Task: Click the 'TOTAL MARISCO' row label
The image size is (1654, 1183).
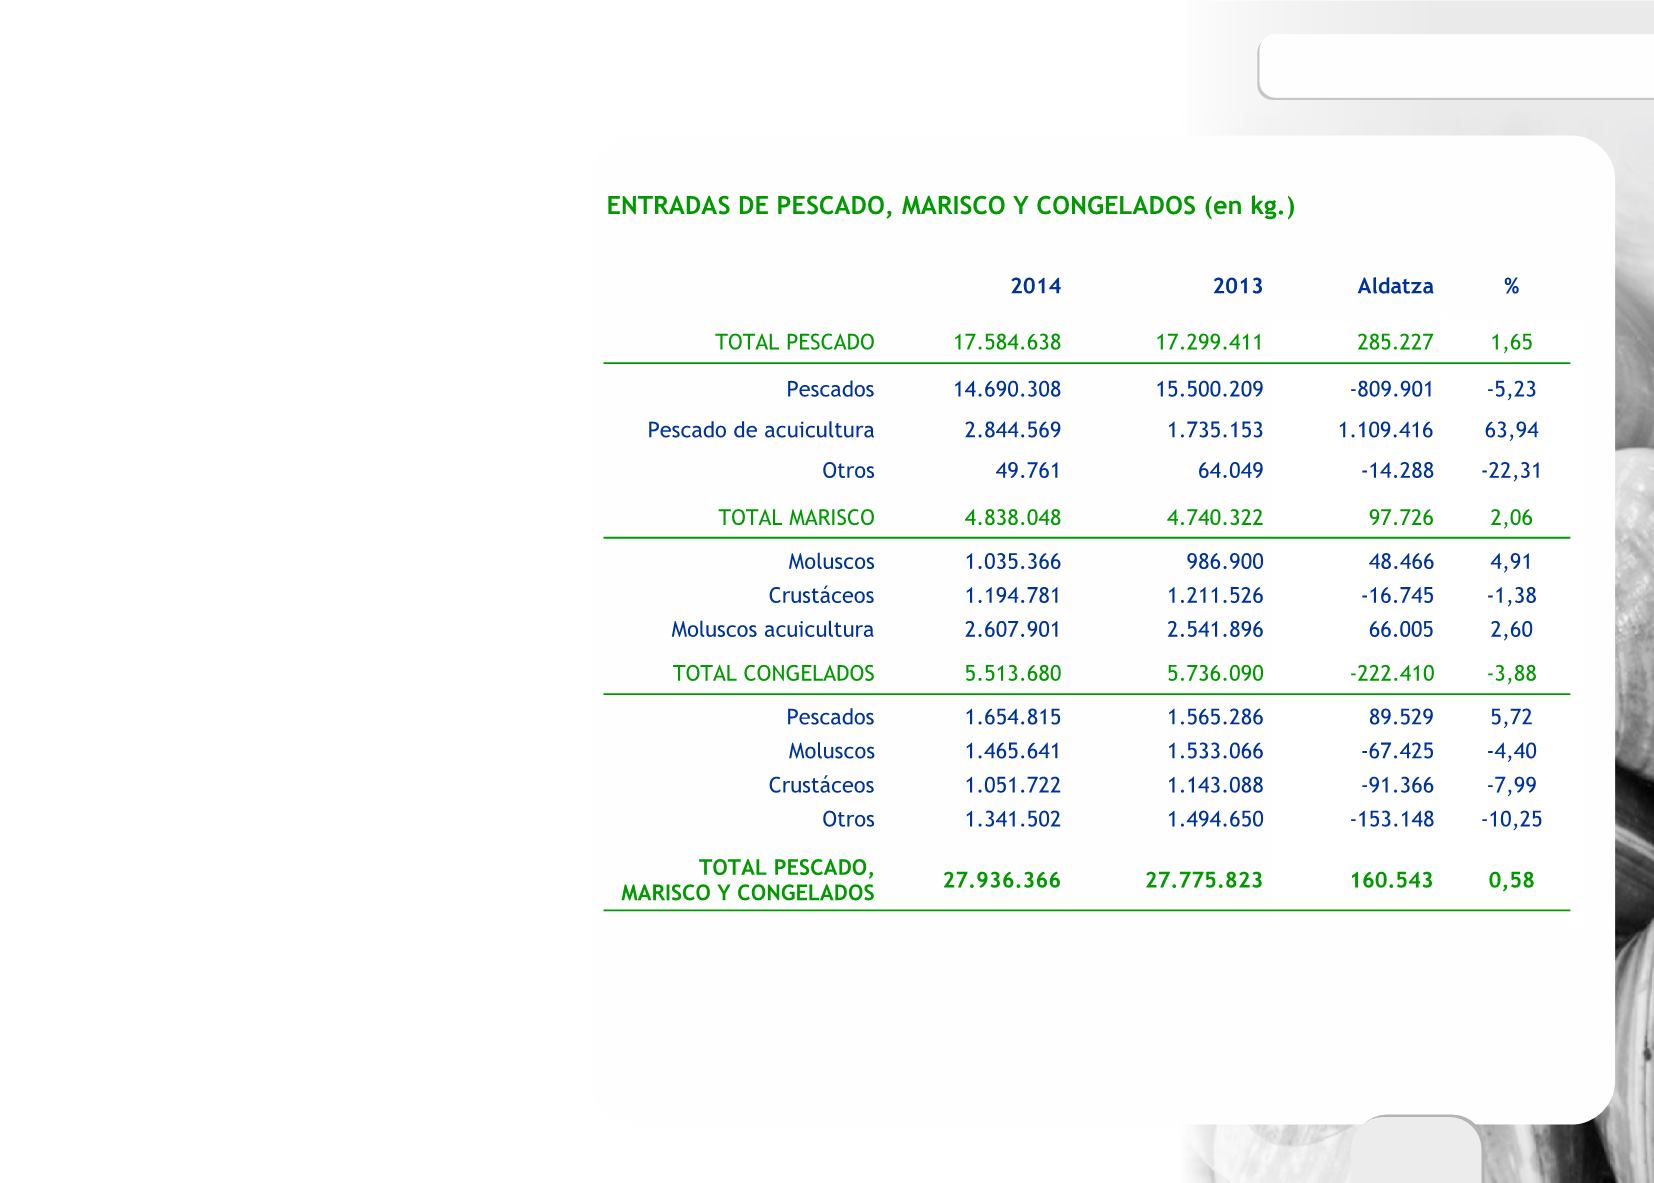Action: (796, 518)
